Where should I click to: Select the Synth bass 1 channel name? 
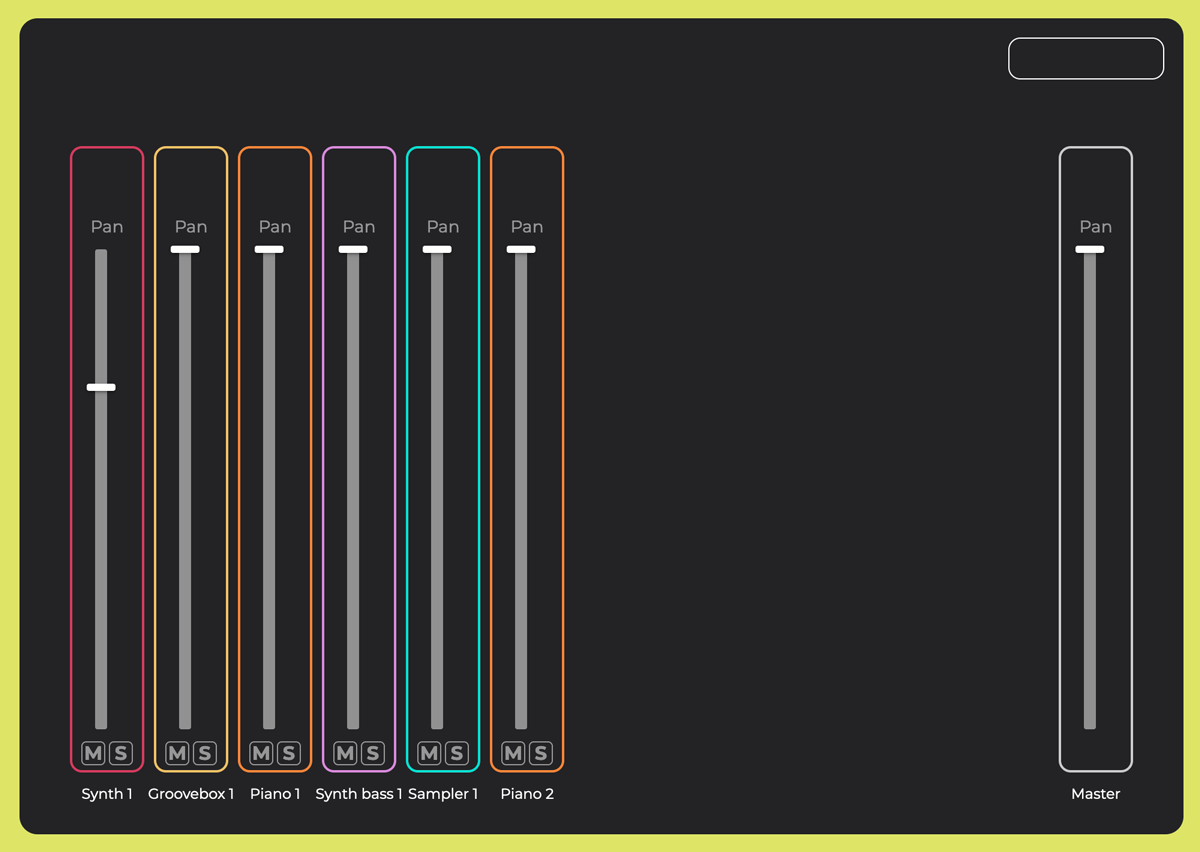(359, 794)
